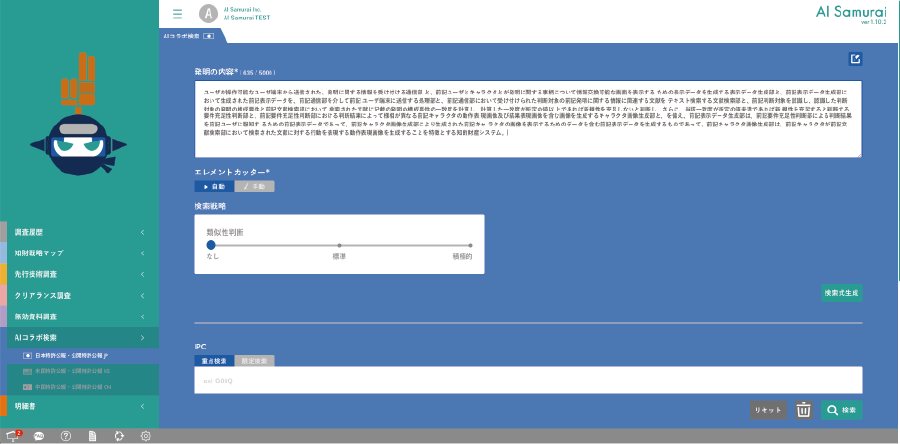This screenshot has height=444, width=900.
Task: Click the 検索式生成 button
Action: [x=842, y=293]
